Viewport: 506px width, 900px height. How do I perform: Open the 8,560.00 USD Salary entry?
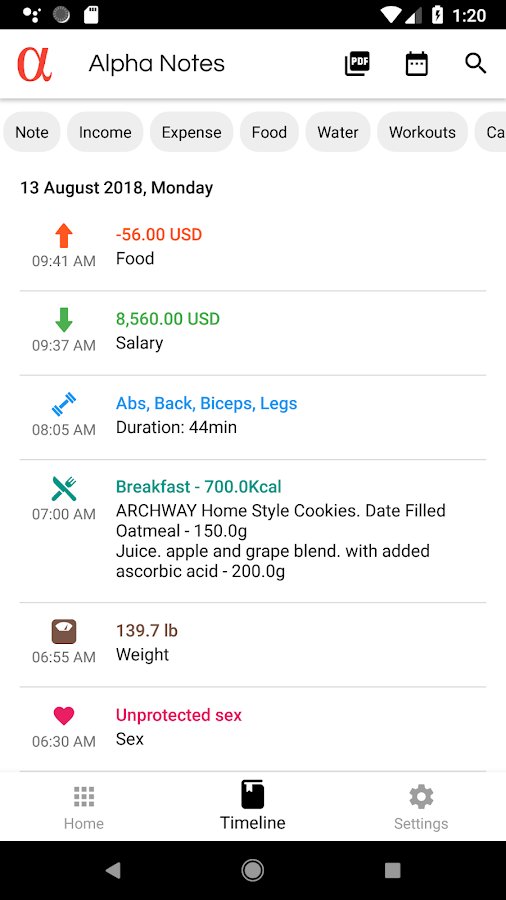coord(253,333)
